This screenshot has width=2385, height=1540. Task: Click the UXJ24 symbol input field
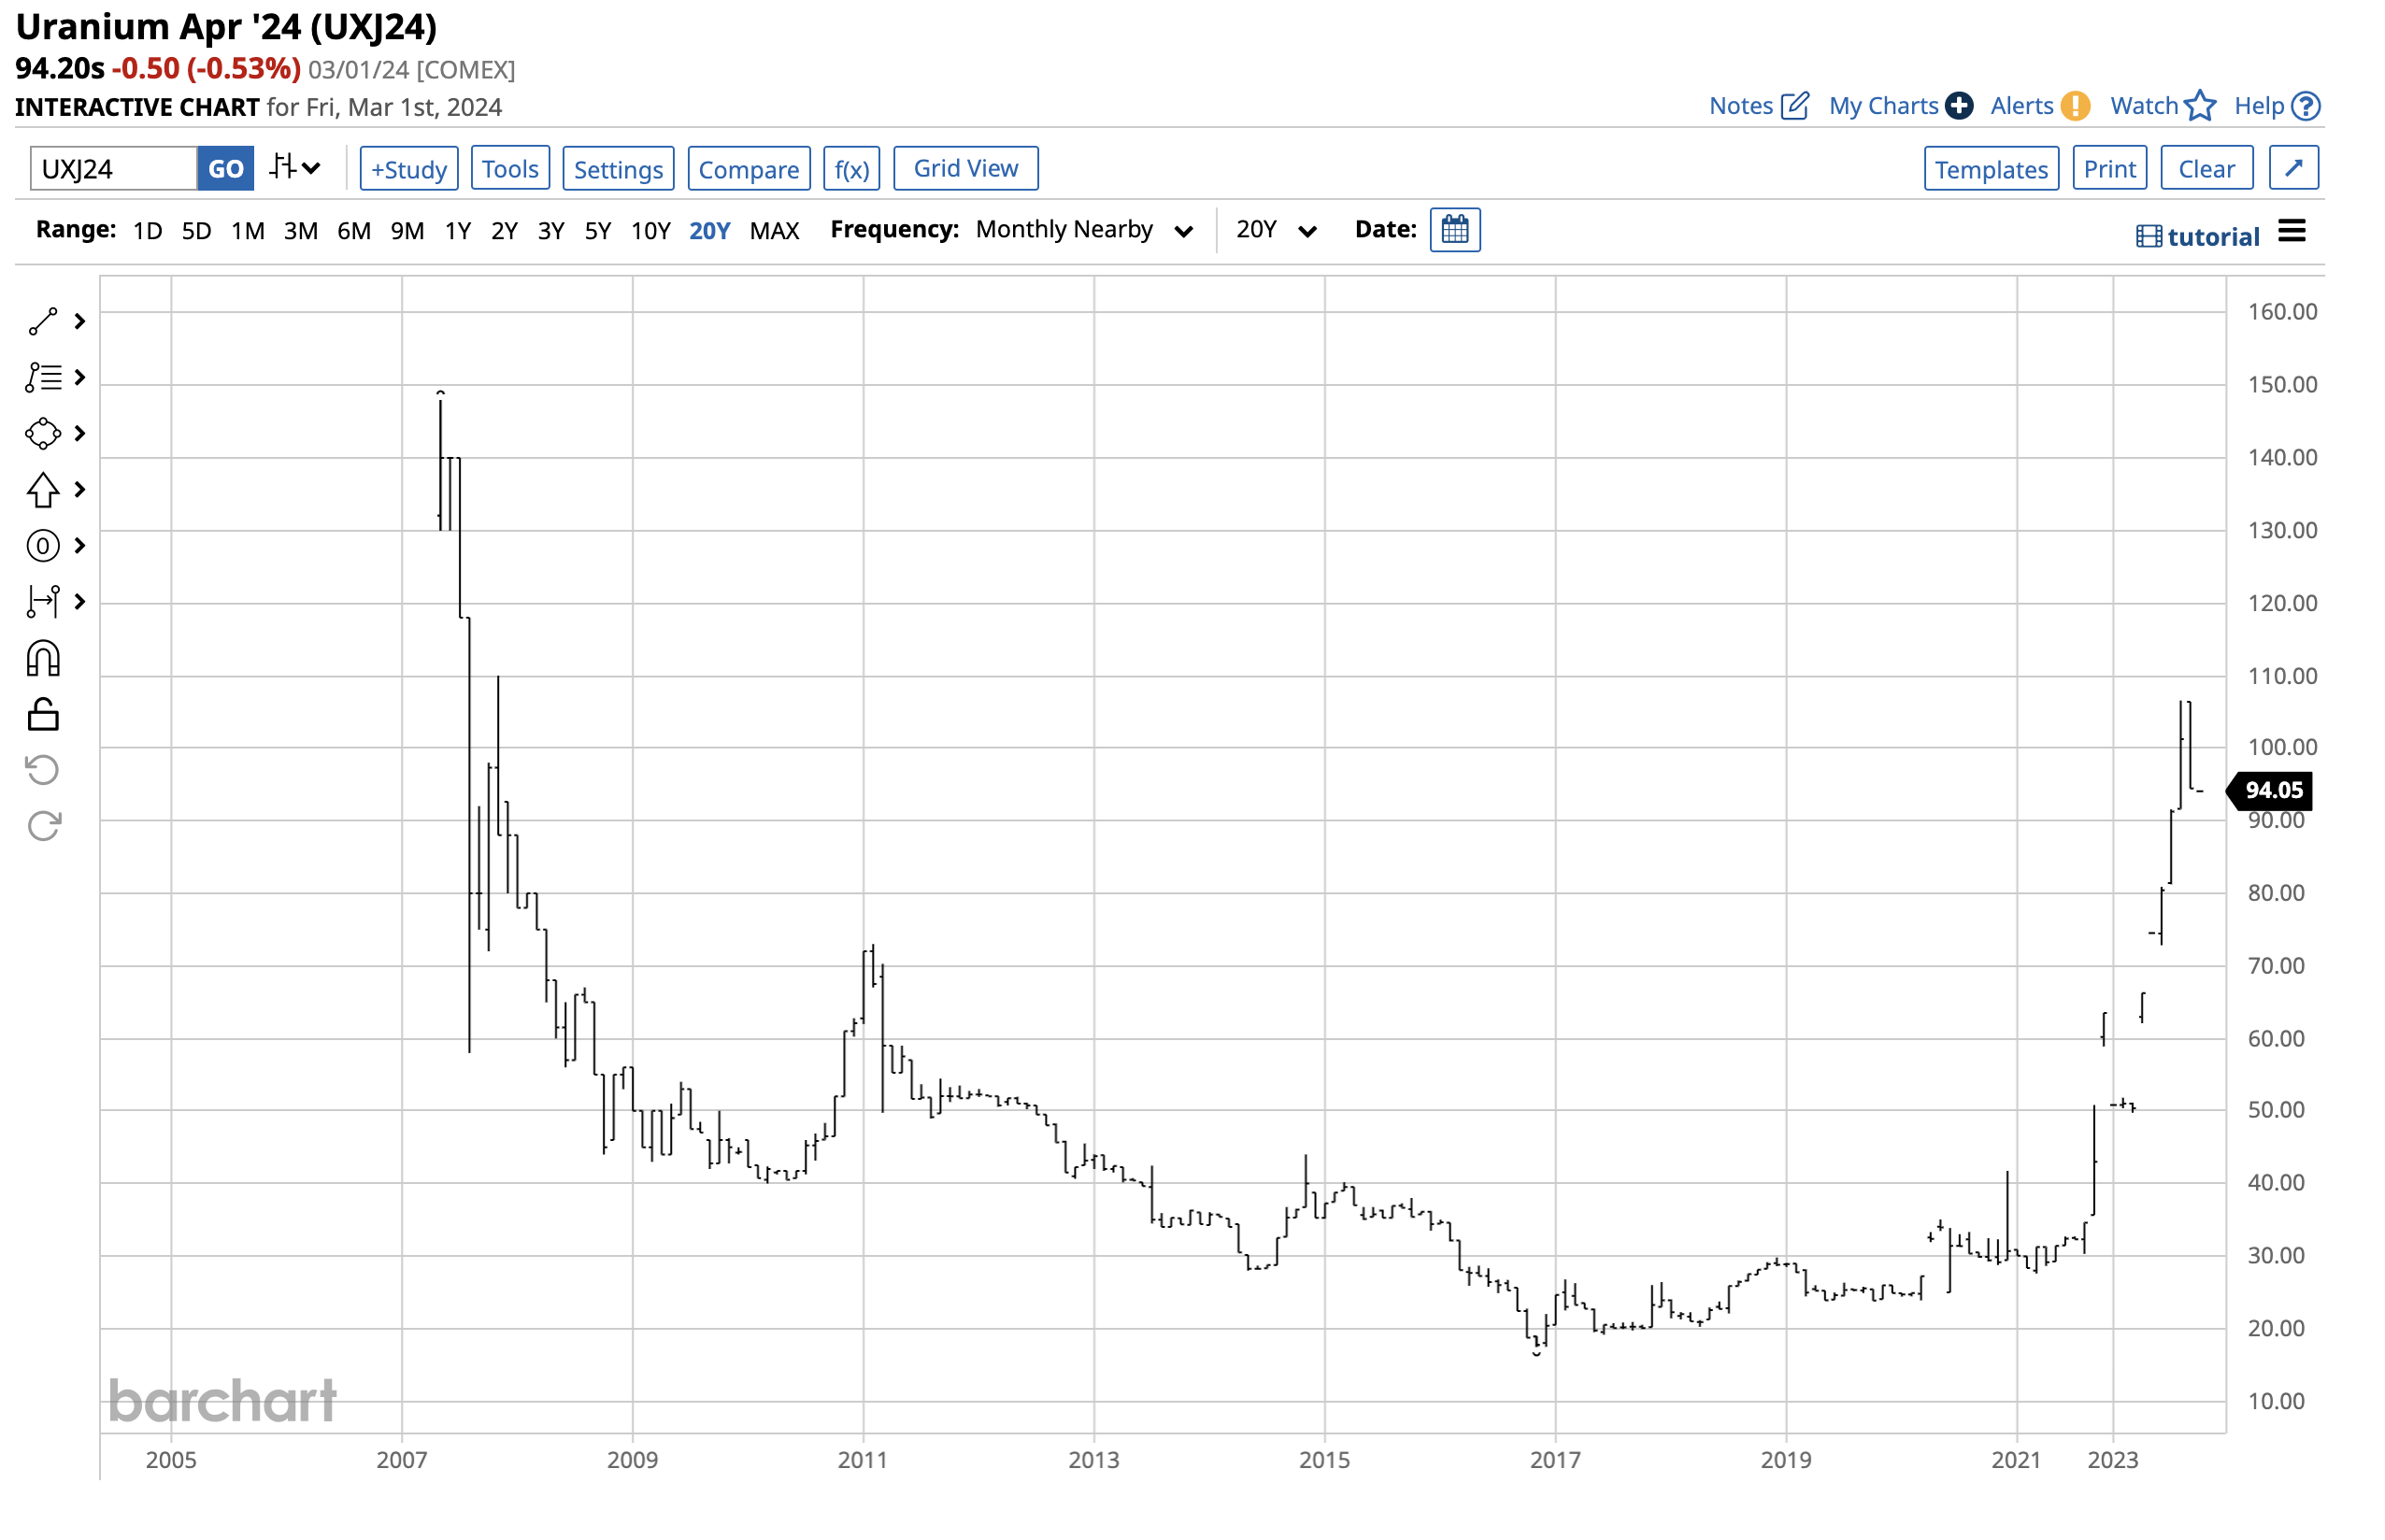tap(113, 168)
